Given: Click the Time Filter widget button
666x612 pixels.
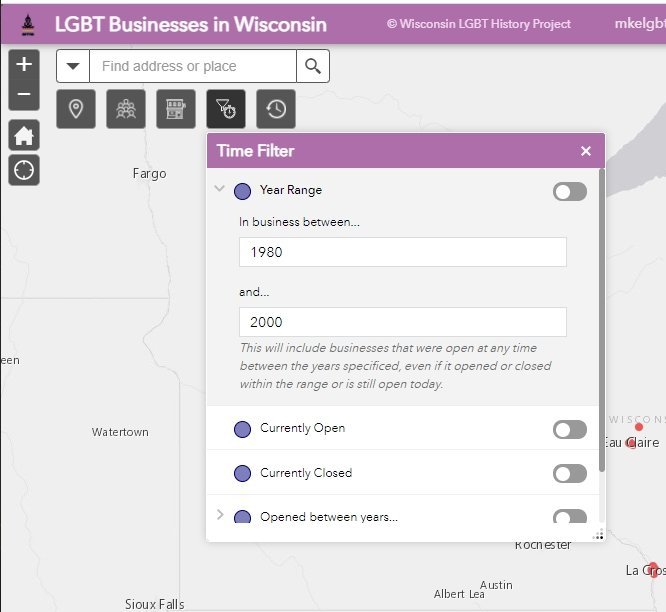Looking at the screenshot, I should pyautogui.click(x=226, y=109).
